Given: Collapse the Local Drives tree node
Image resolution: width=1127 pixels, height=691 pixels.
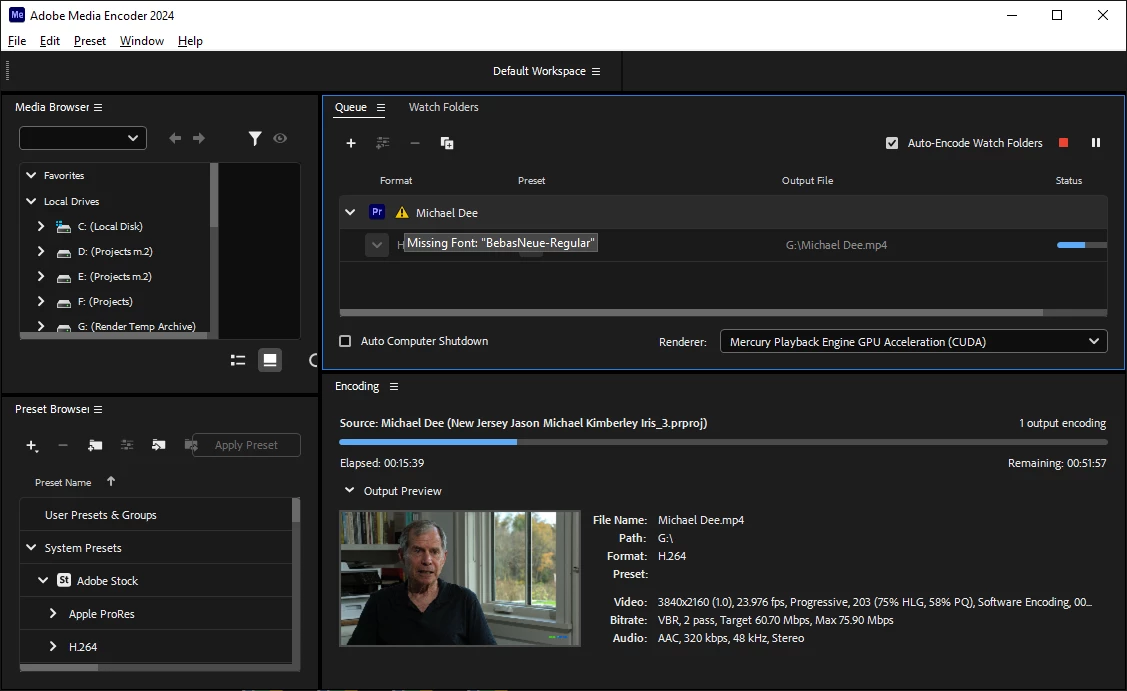Looking at the screenshot, I should (31, 201).
